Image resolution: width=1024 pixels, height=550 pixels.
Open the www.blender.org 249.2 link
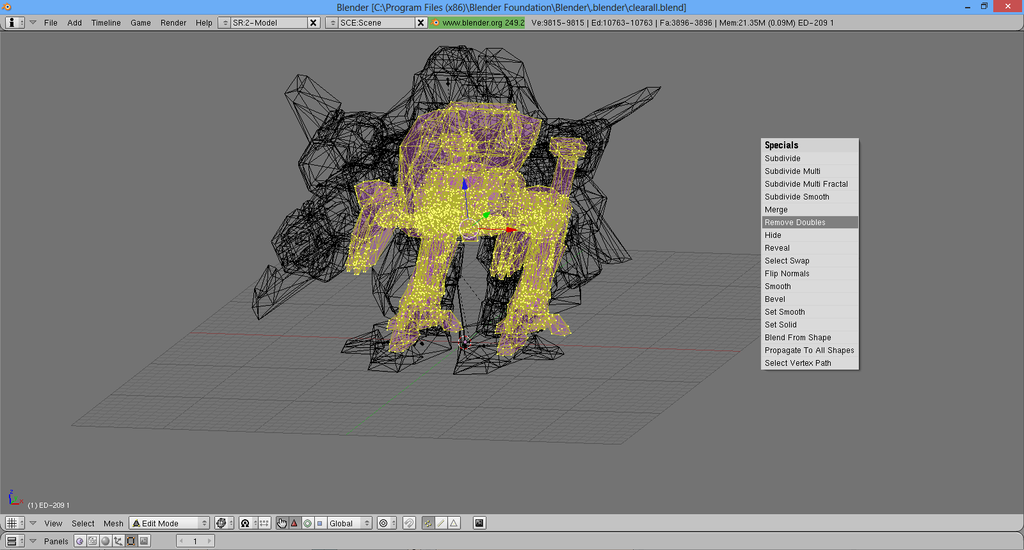tap(477, 23)
